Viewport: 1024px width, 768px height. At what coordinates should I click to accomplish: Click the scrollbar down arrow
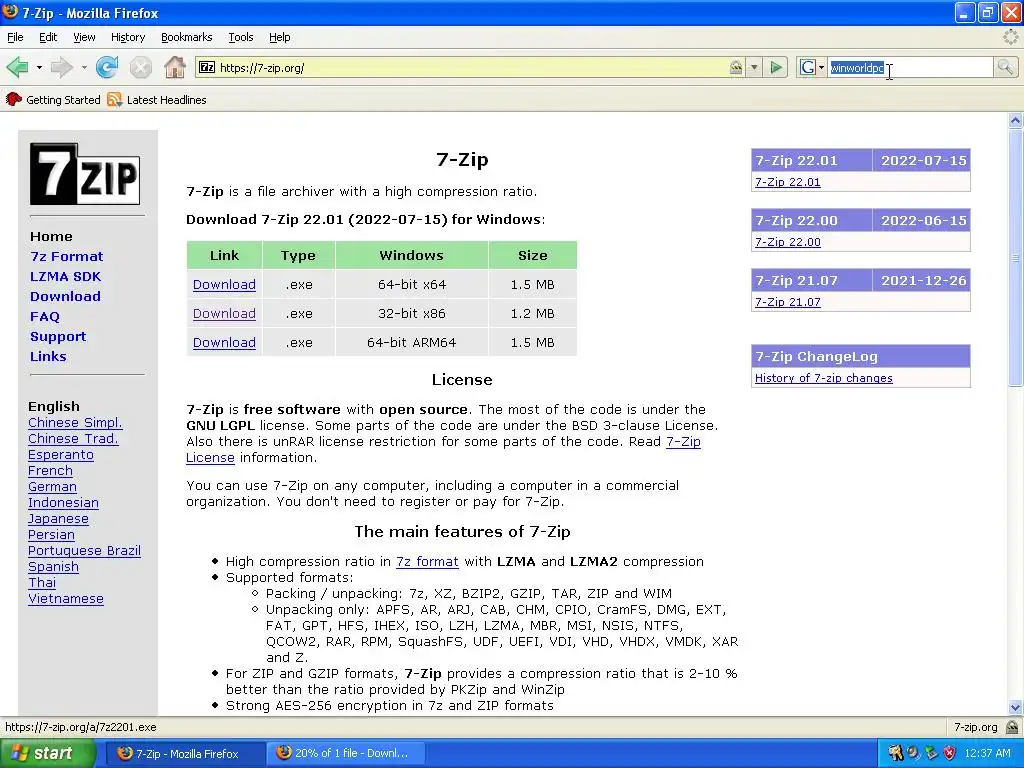coord(1015,707)
